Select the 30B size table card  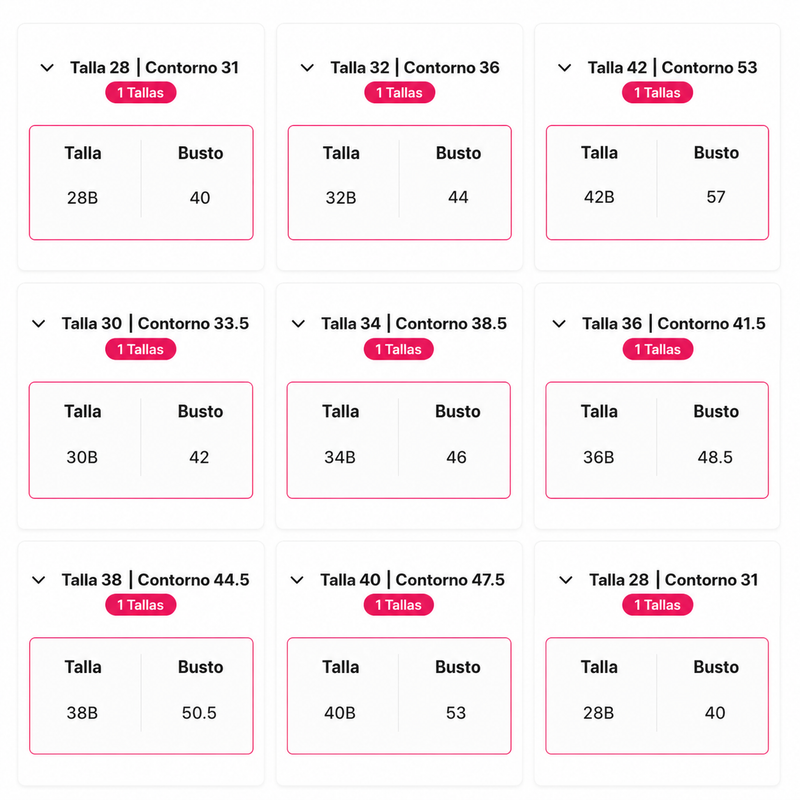(x=141, y=440)
